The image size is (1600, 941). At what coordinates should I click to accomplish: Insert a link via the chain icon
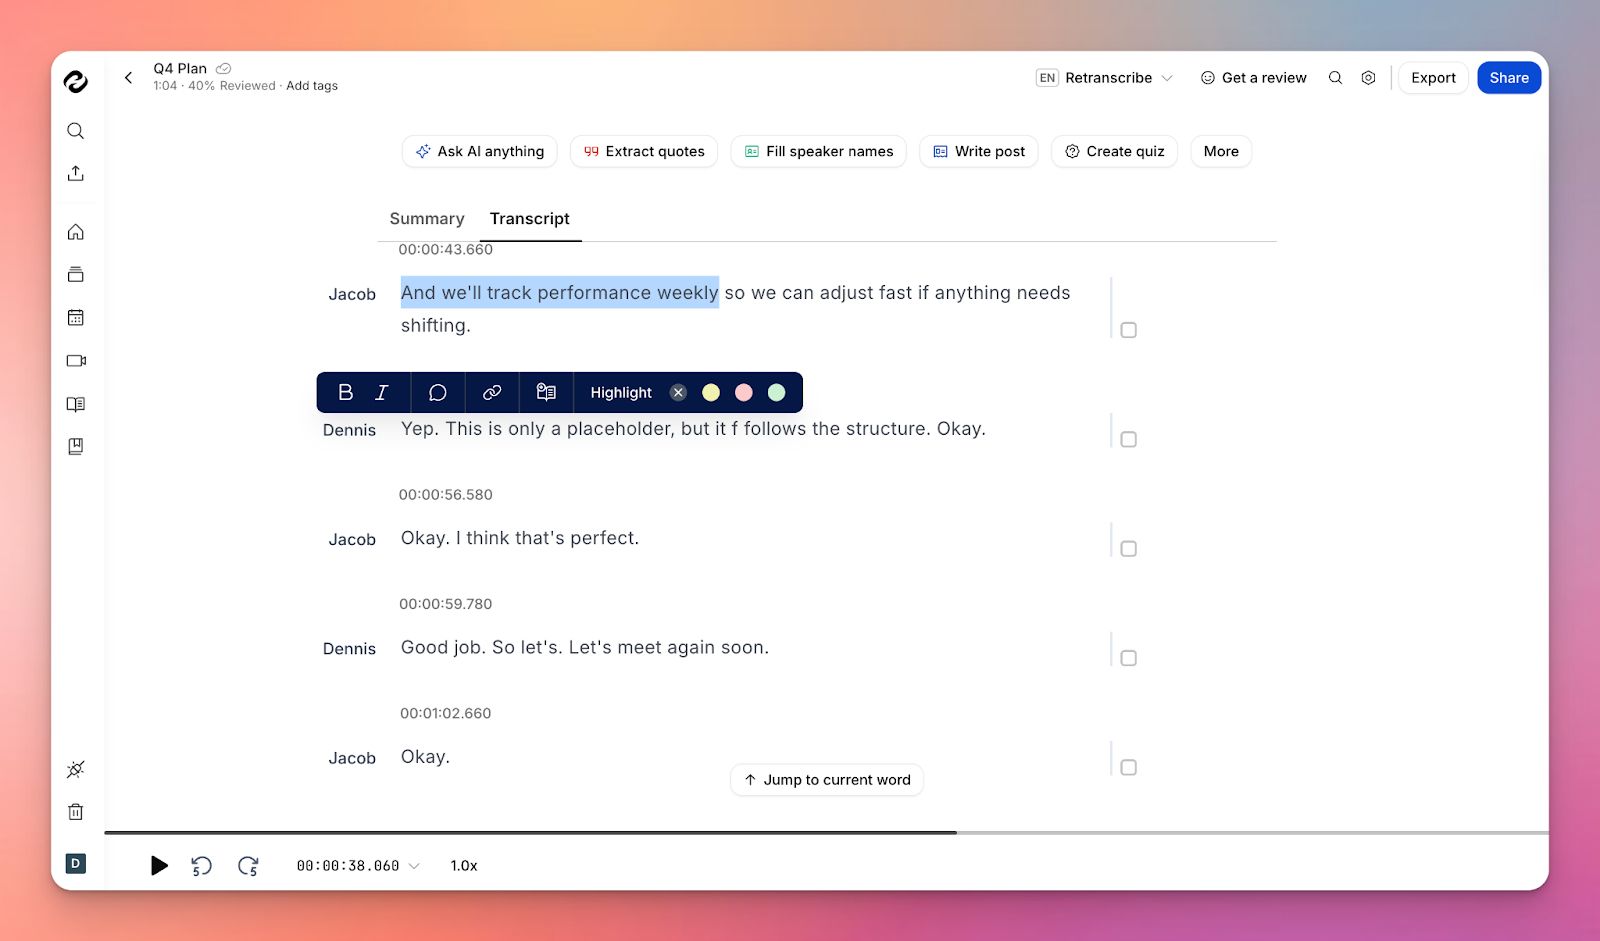pos(491,392)
